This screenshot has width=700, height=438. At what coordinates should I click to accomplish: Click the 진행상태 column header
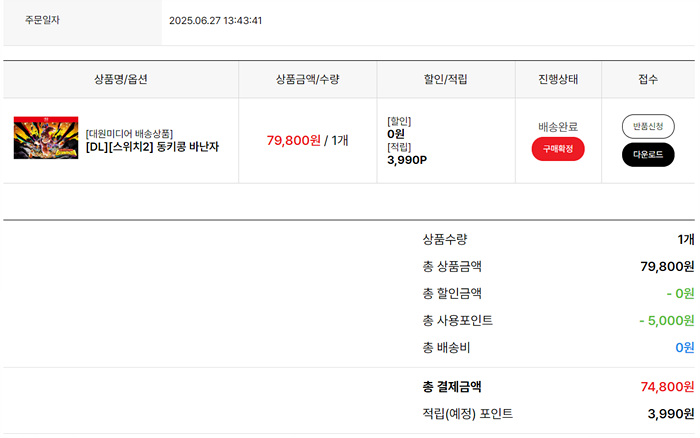[x=558, y=79]
